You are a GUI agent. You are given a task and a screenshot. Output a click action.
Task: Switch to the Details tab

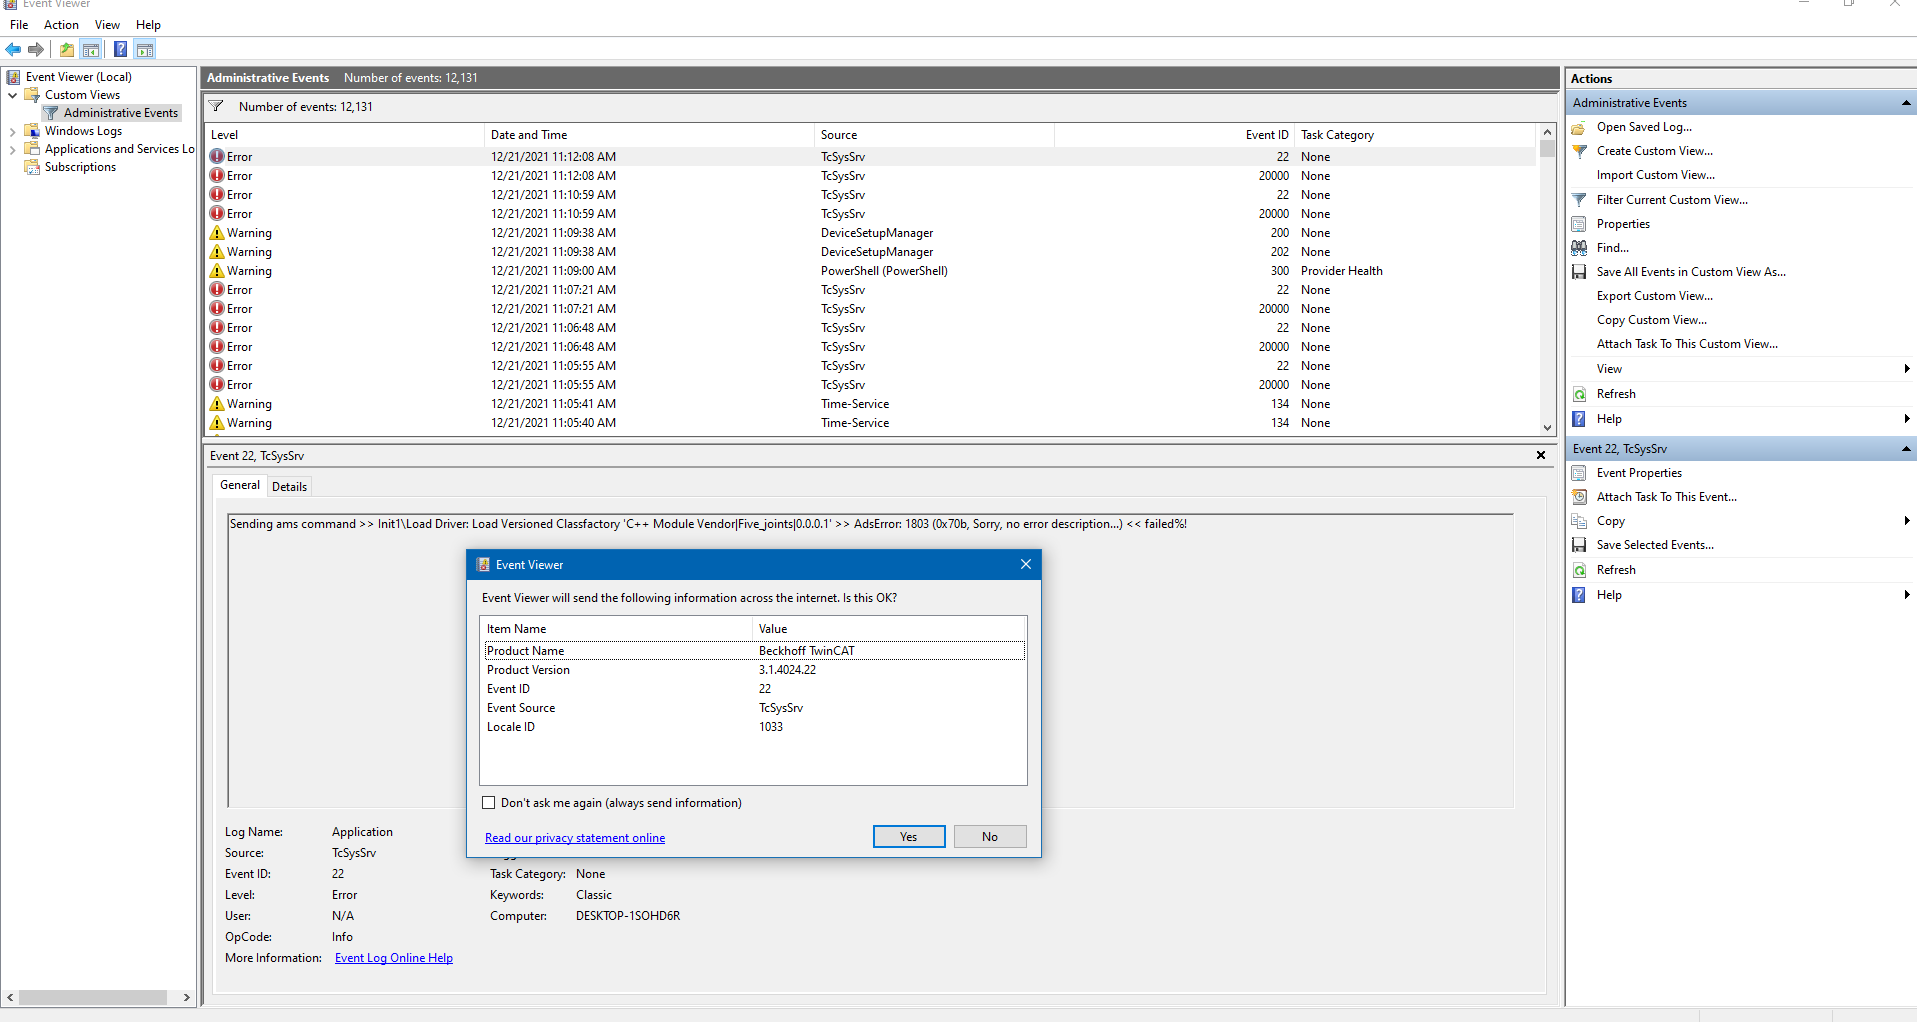coord(290,487)
